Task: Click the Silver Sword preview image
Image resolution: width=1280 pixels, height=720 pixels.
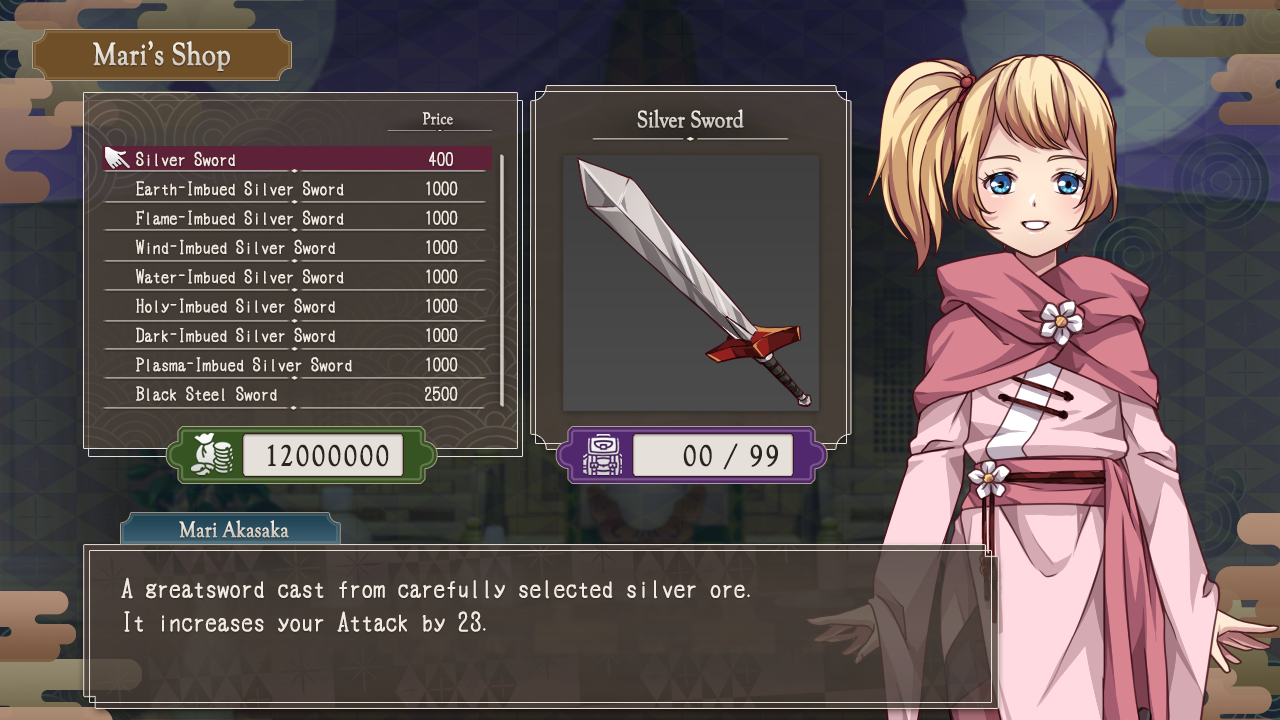Action: click(x=691, y=283)
